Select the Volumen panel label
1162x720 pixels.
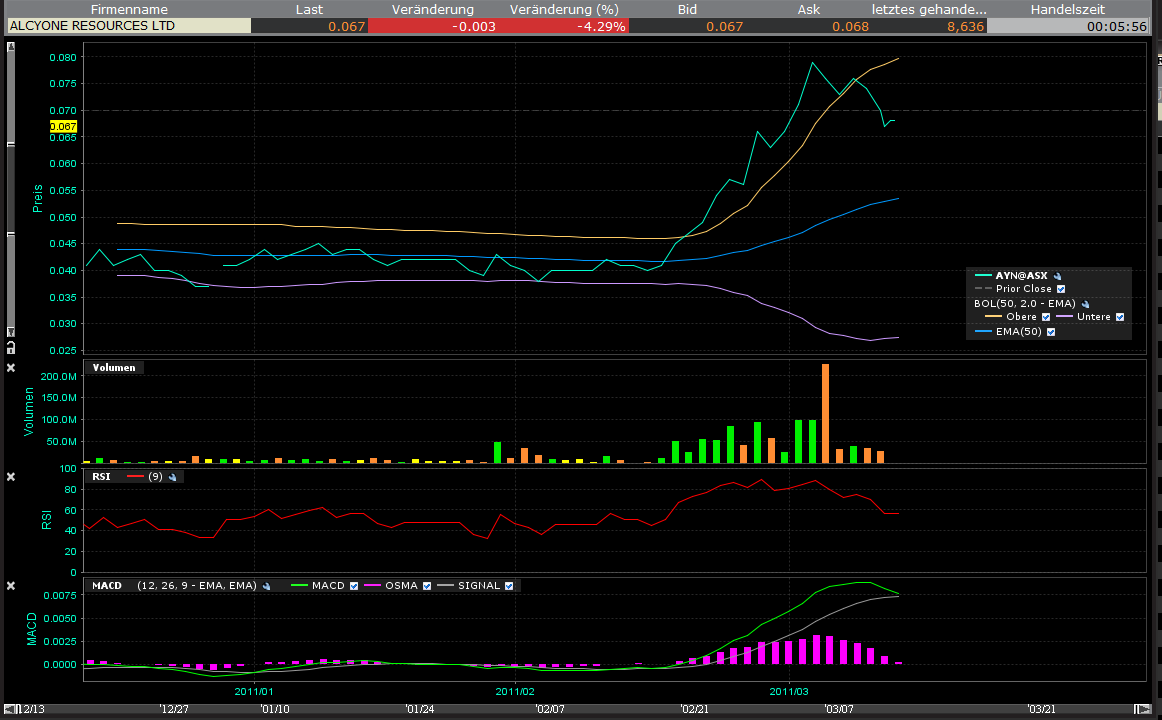coord(112,367)
